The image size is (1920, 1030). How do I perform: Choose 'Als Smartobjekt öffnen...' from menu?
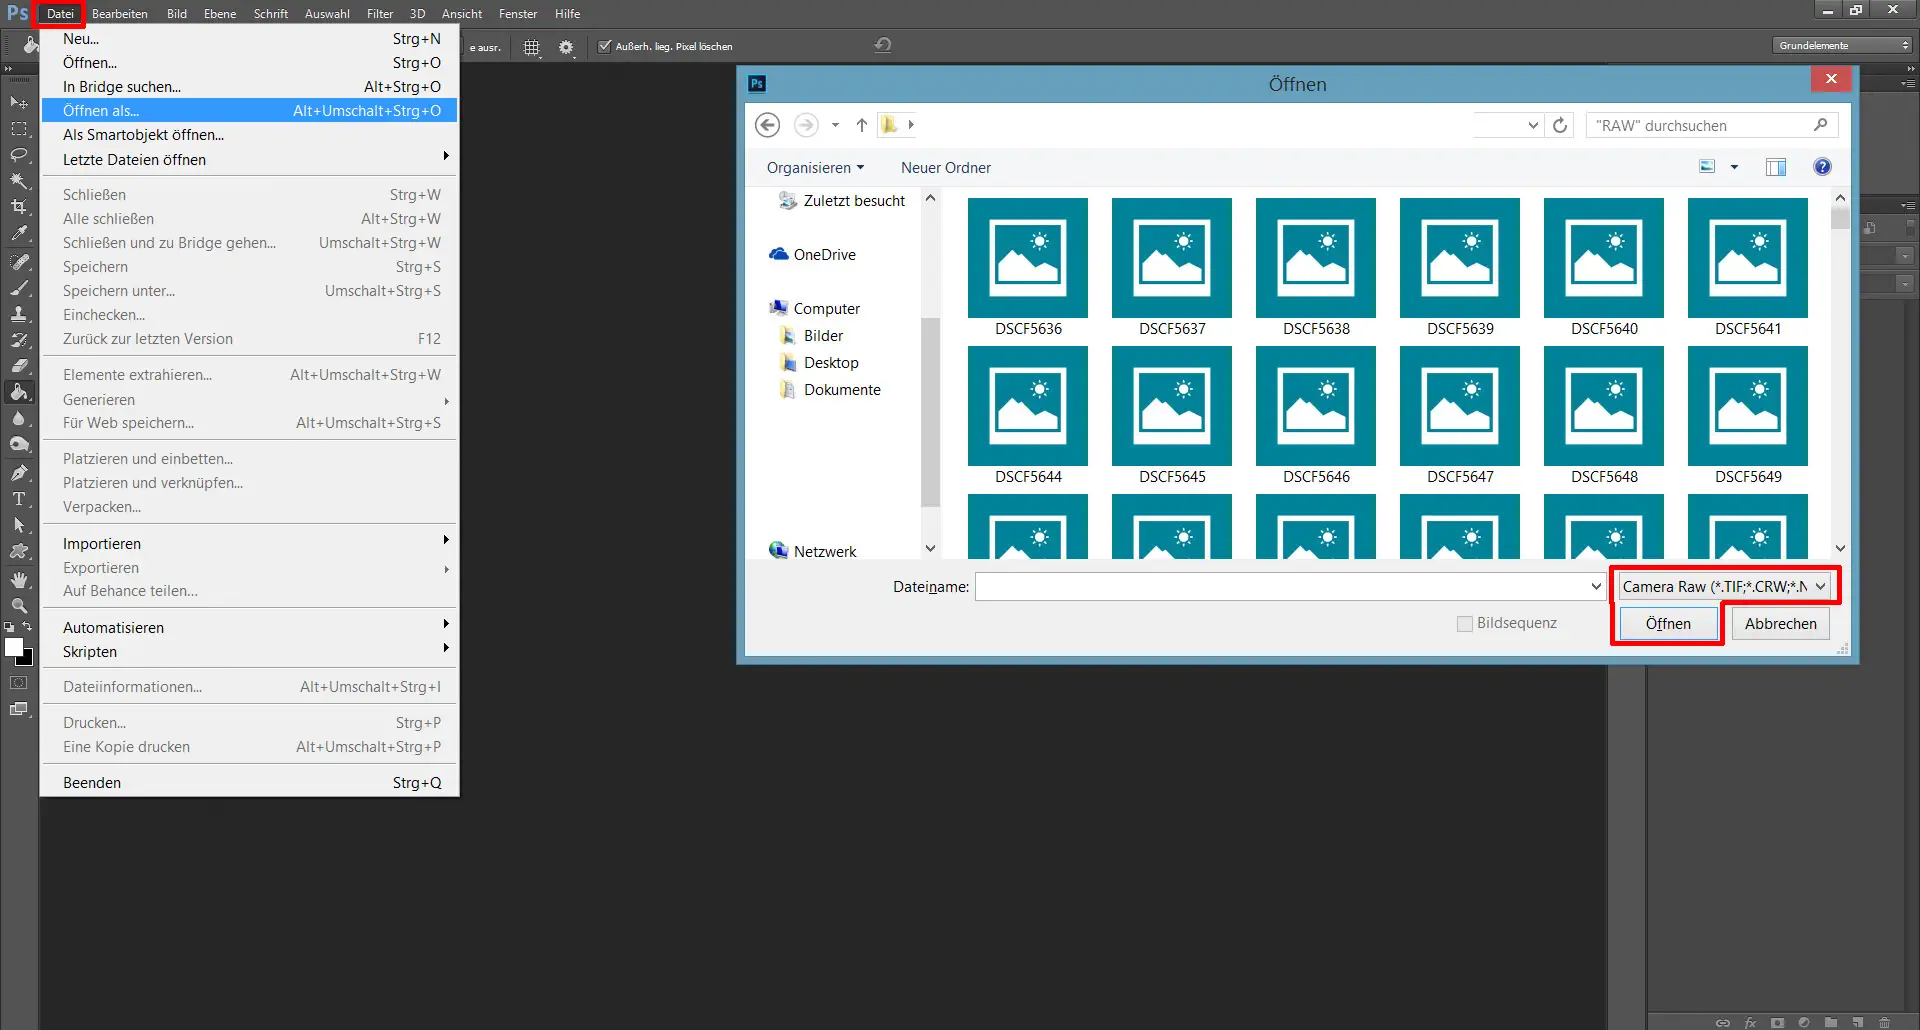pyautogui.click(x=143, y=135)
